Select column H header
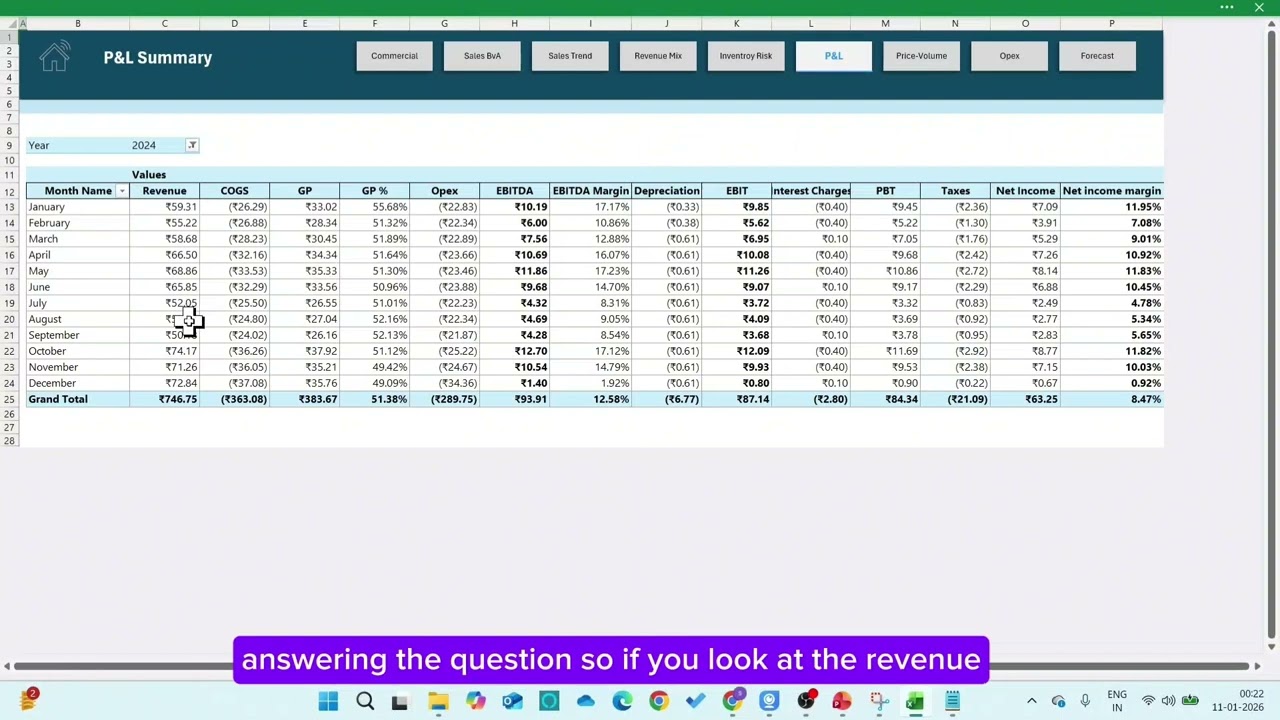The image size is (1280, 720). (x=514, y=23)
